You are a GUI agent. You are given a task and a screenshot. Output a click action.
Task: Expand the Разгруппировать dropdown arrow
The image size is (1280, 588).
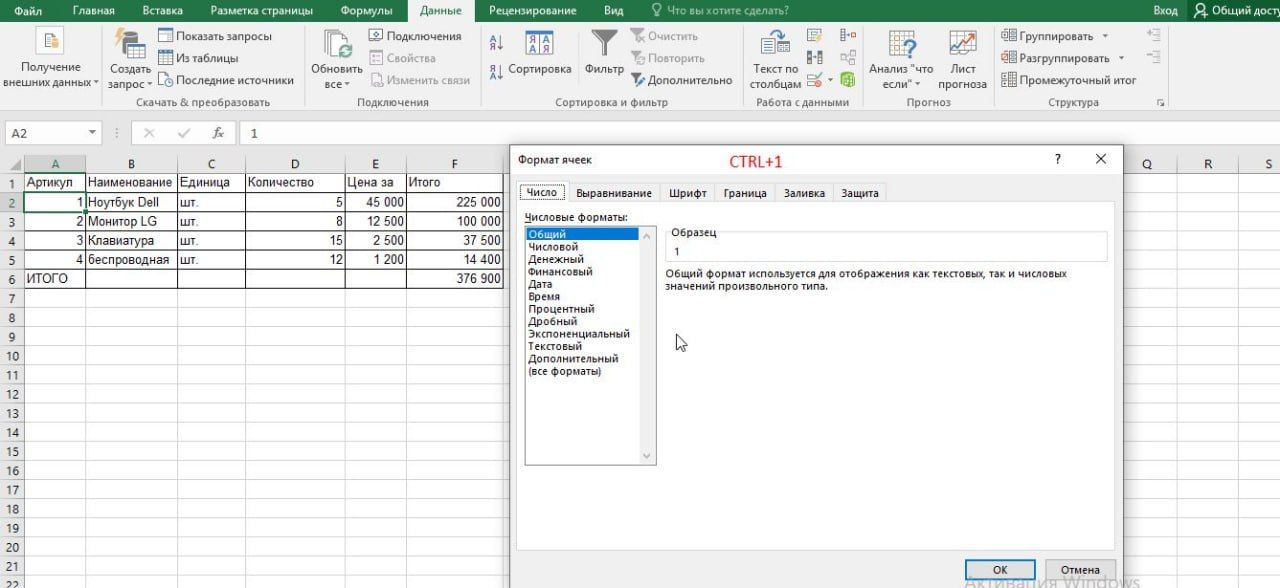click(x=1121, y=58)
